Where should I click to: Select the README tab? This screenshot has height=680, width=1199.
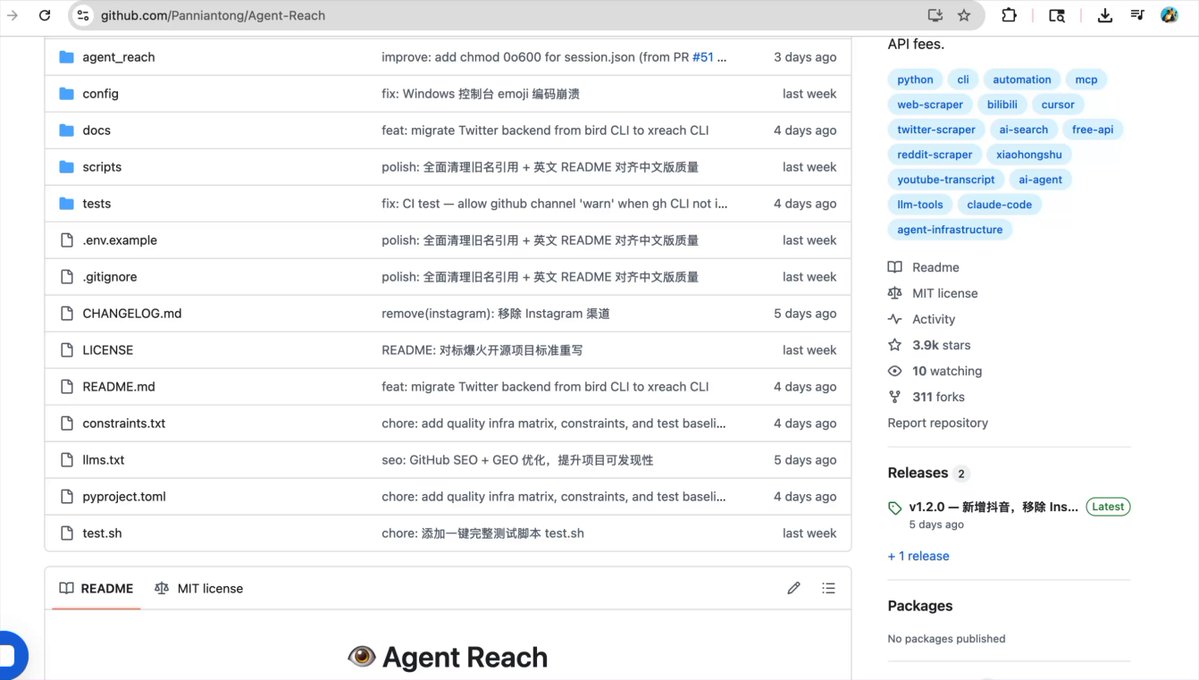tap(97, 589)
